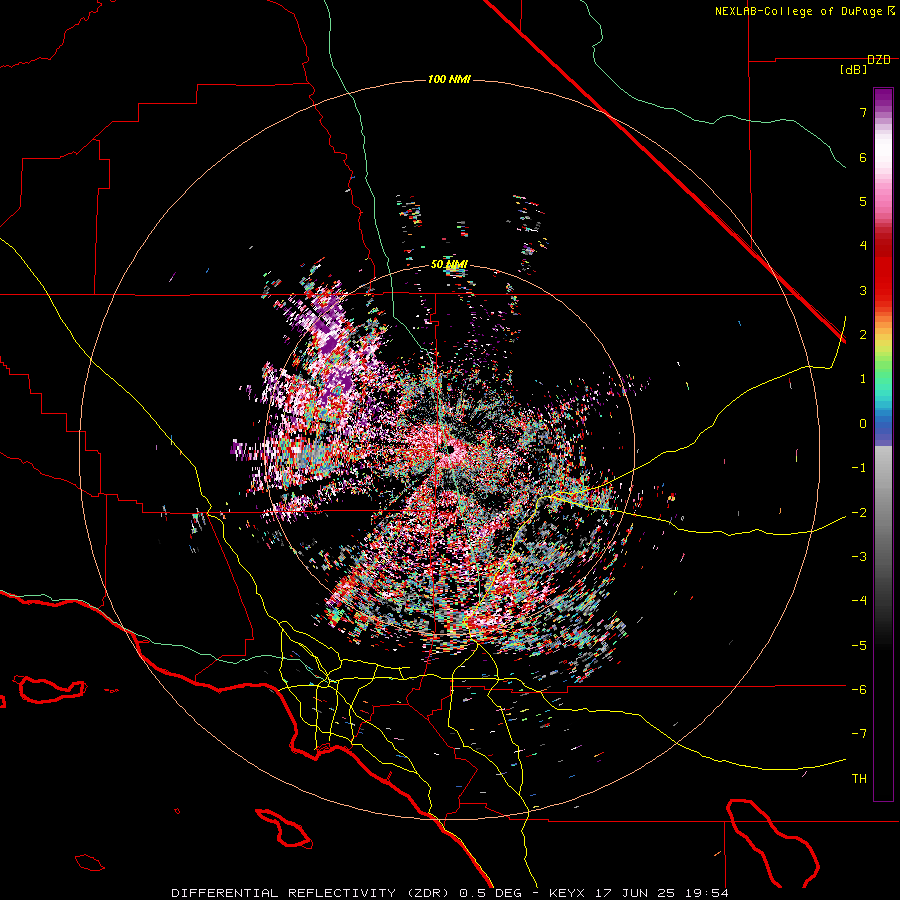Click the "6" value on color scale
The height and width of the screenshot is (900, 900).
[863, 157]
